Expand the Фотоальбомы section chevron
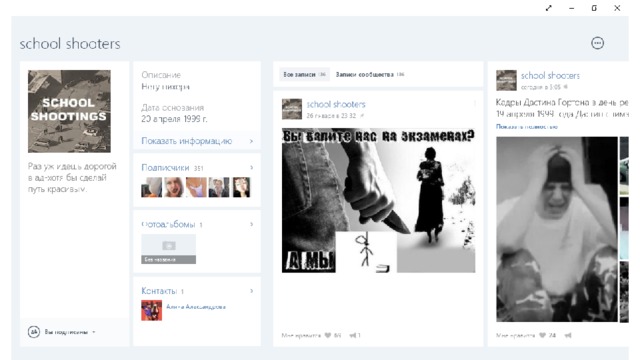 point(251,224)
